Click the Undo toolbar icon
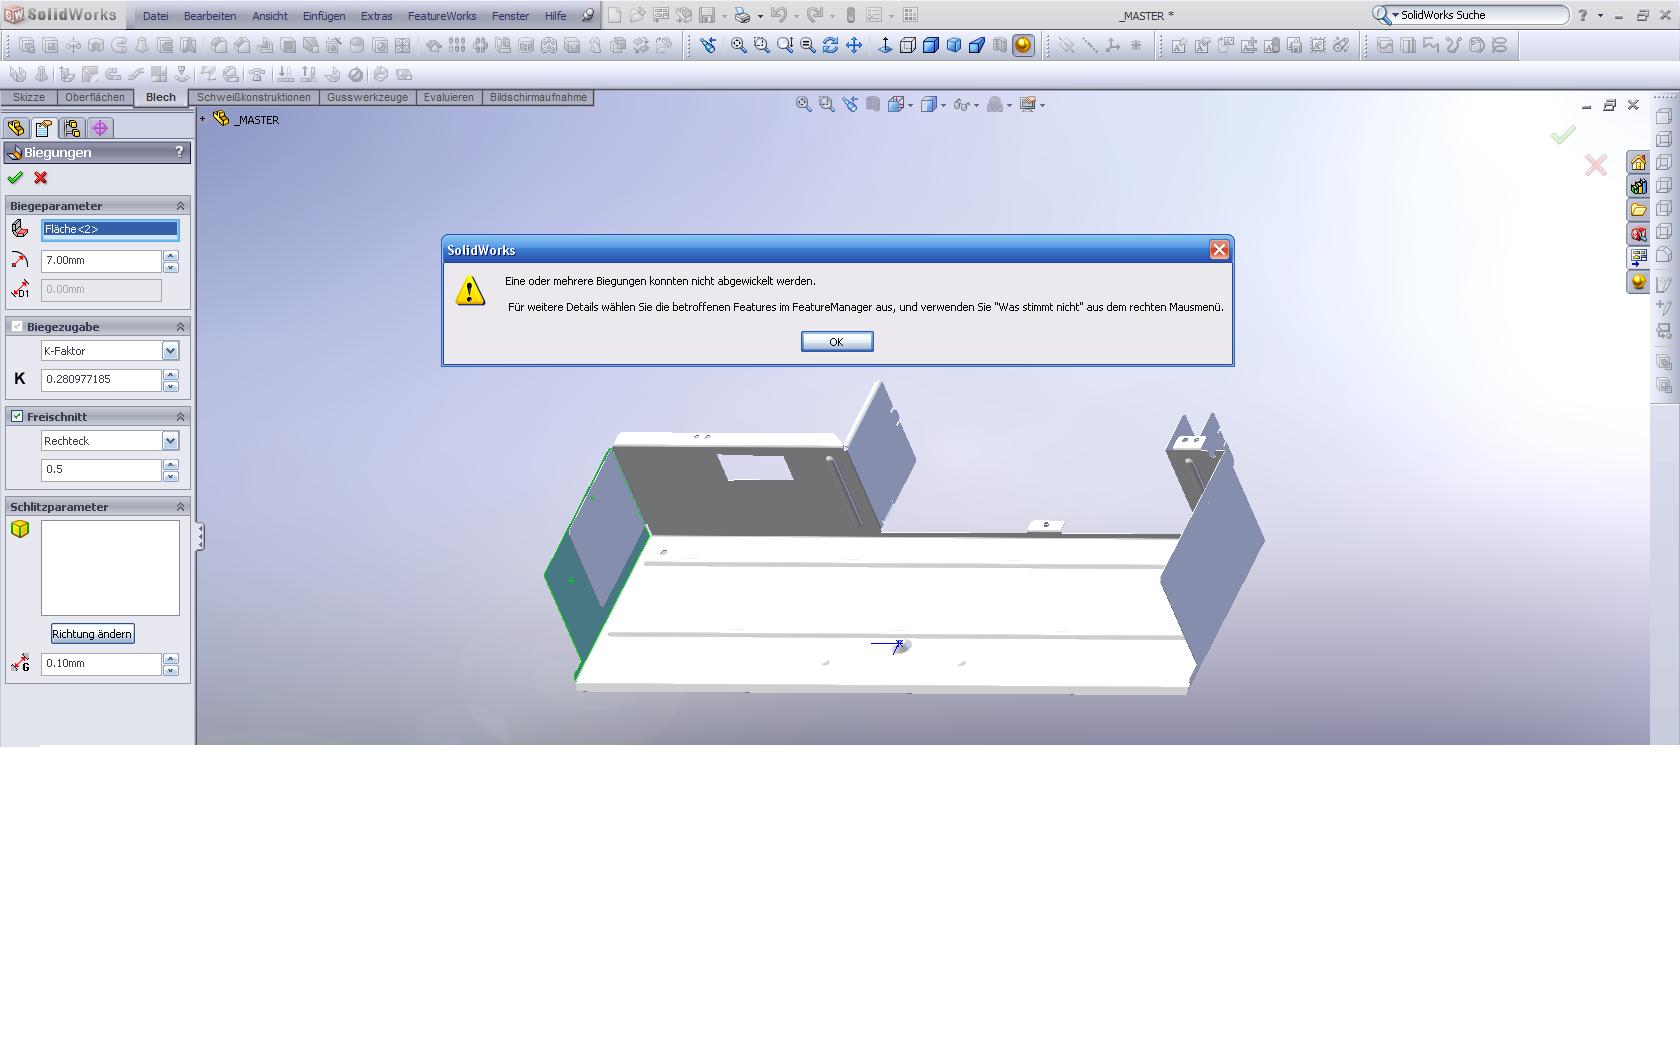Viewport: 1680px width, 1050px height. 778,15
